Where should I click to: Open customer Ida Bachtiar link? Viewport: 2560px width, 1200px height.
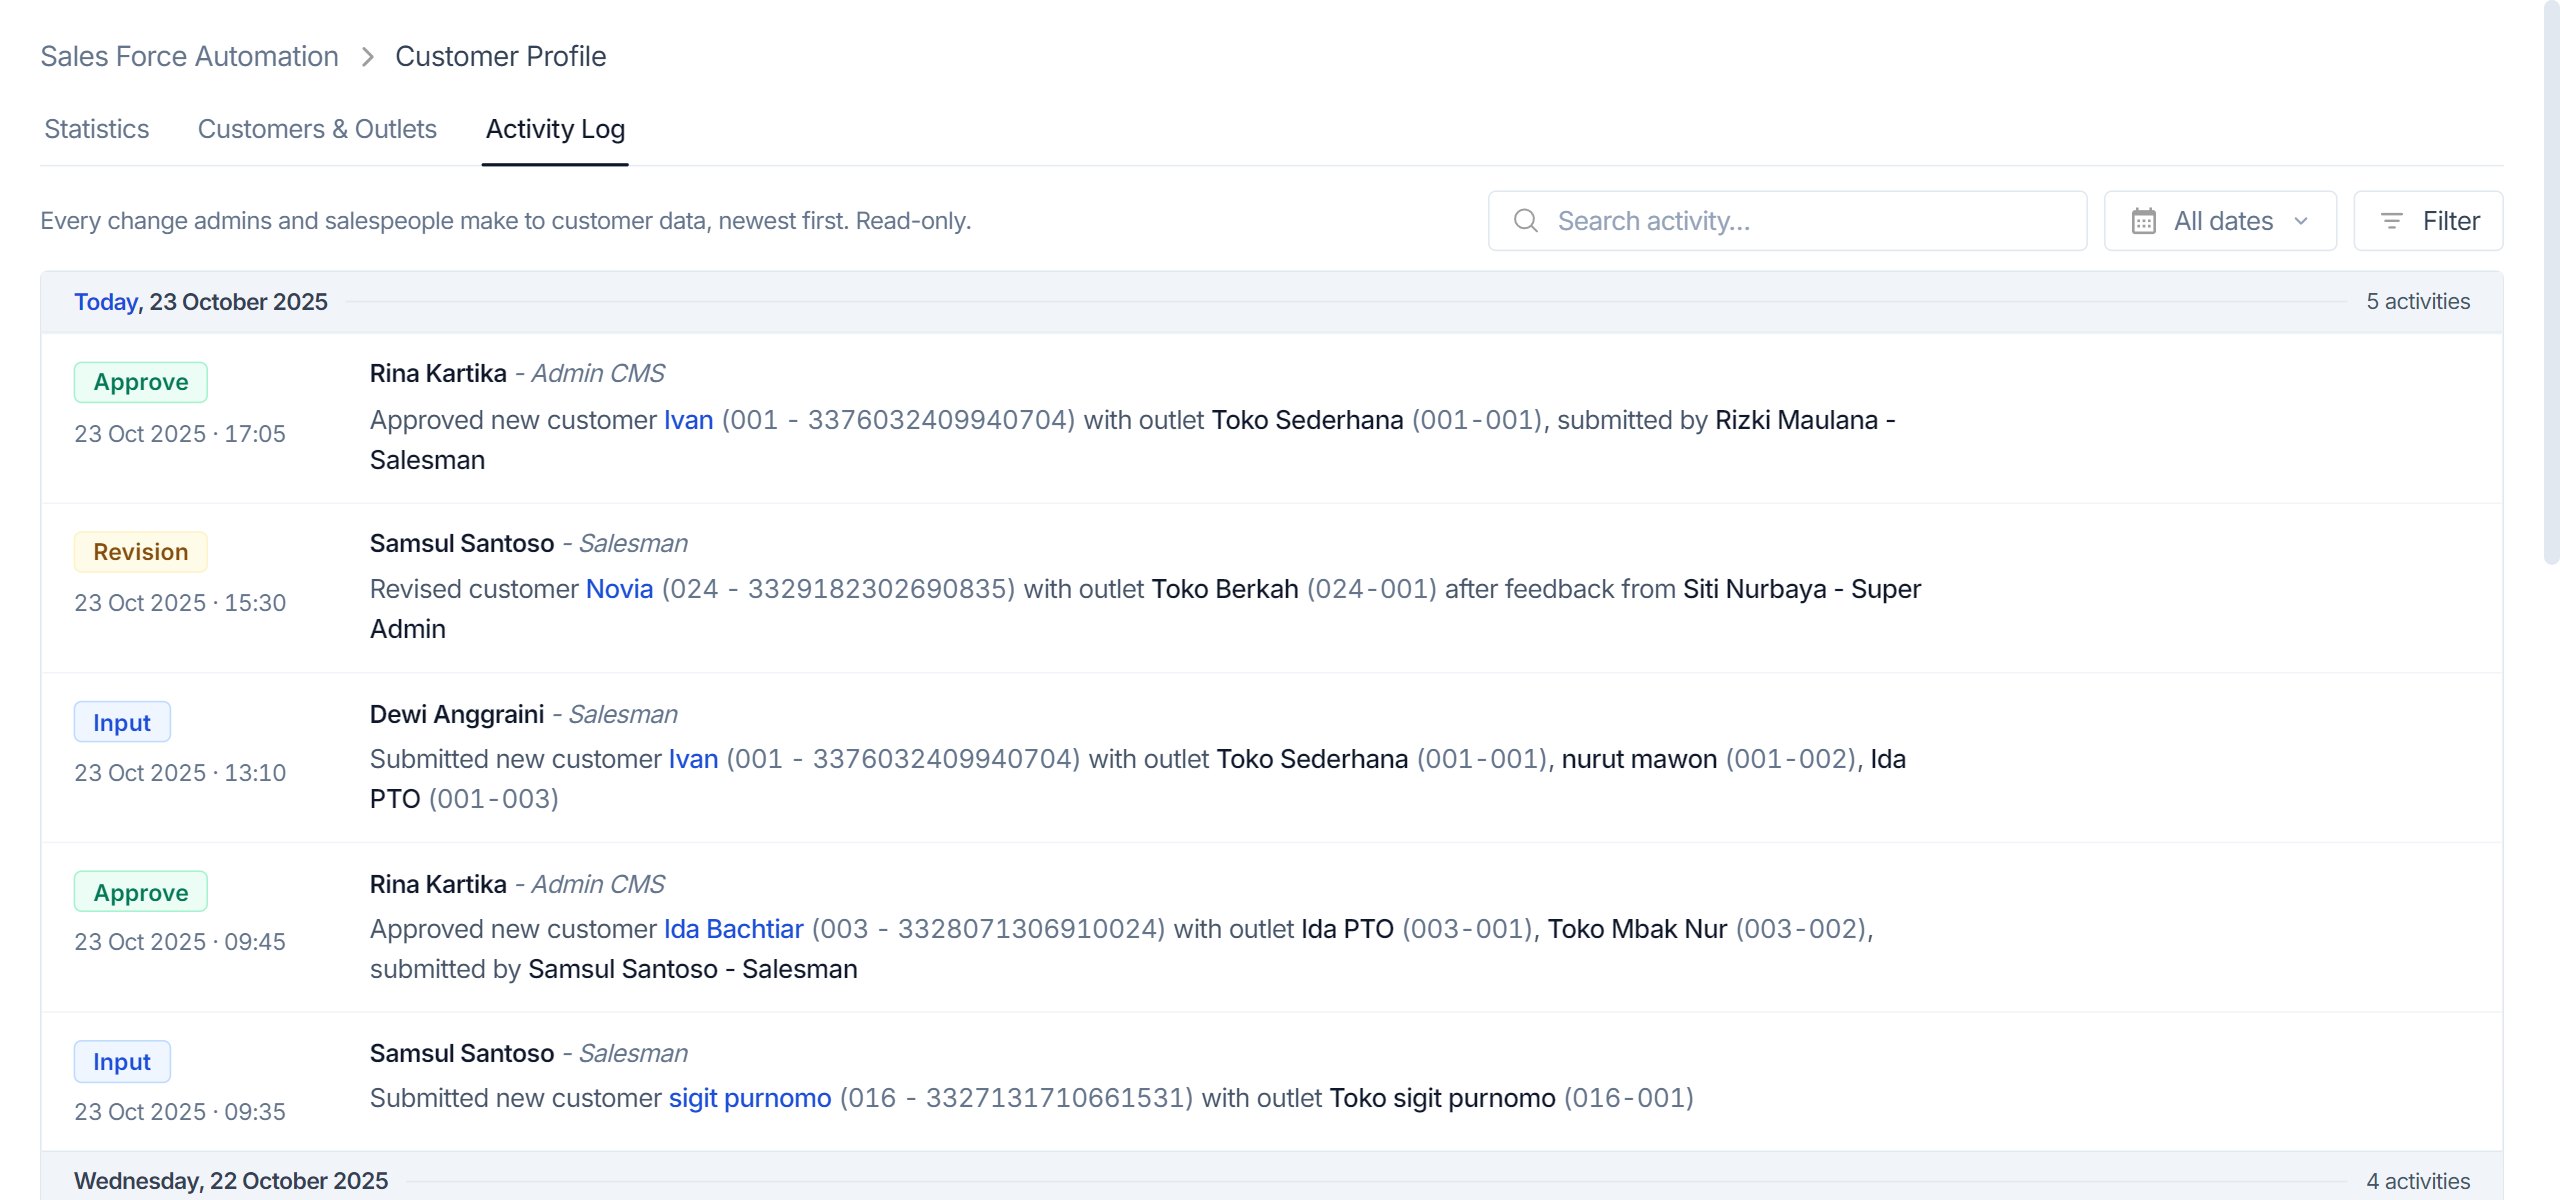tap(733, 929)
